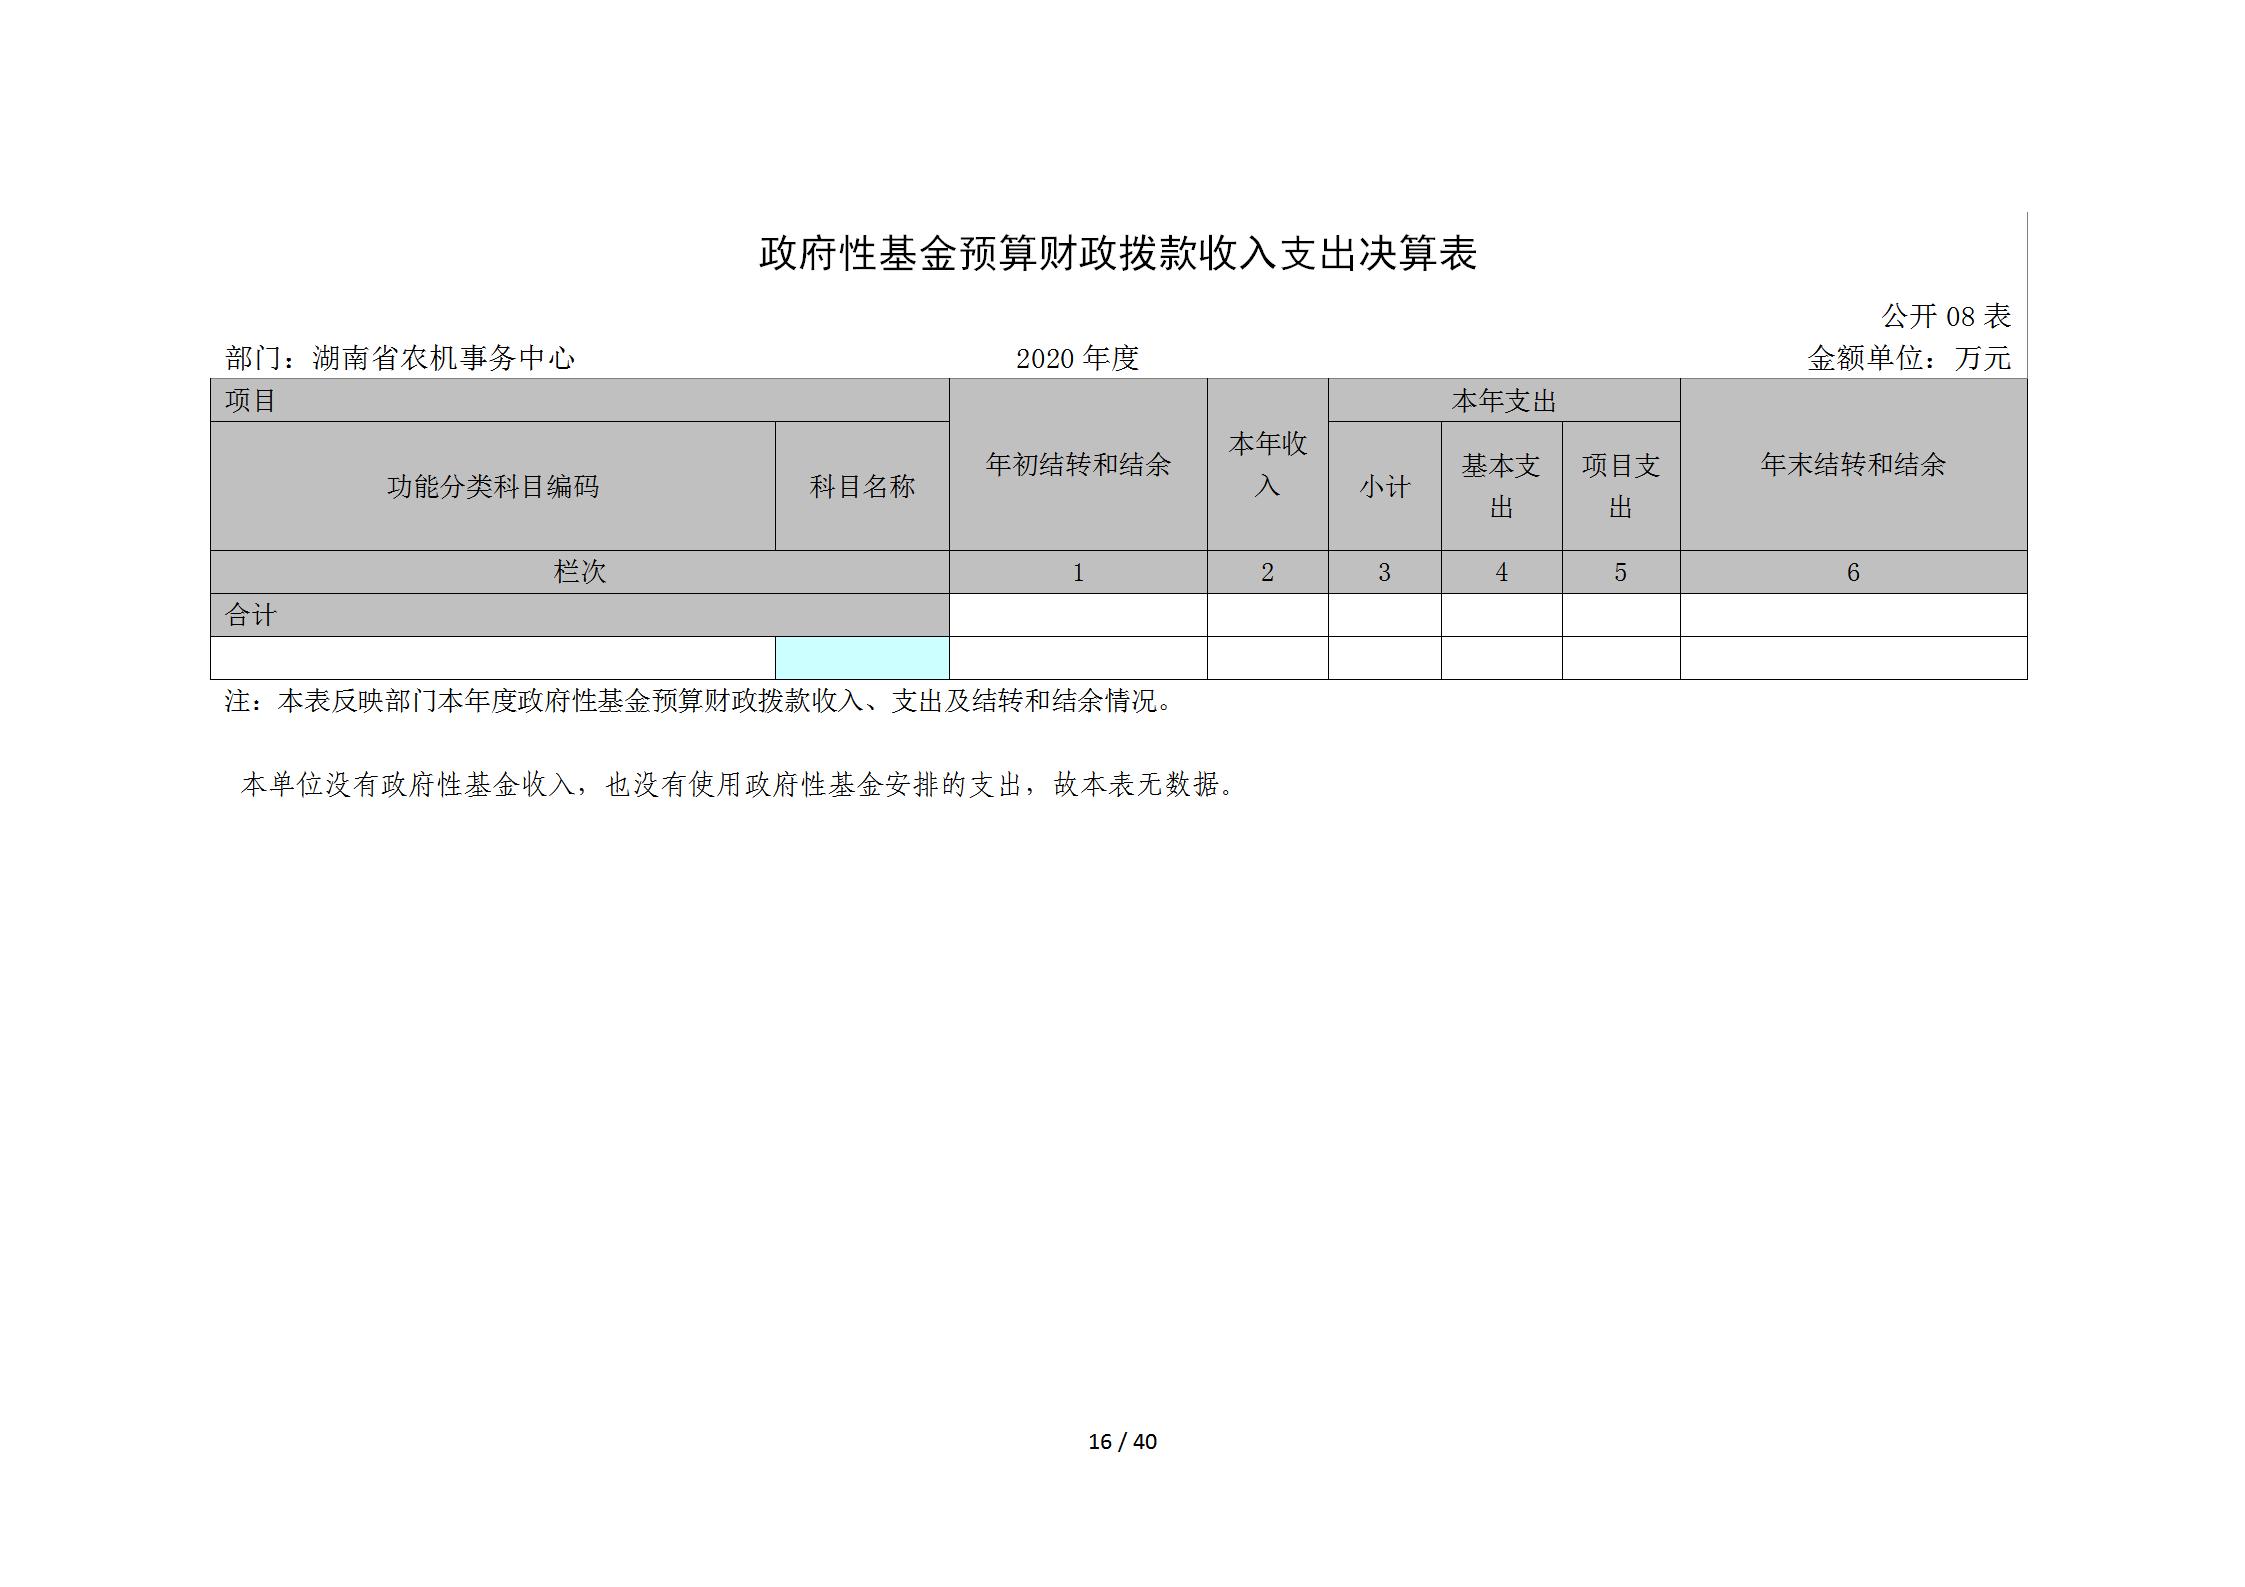Click column number 6 in 栏次 row
Image resolution: width=2245 pixels, height=1587 pixels.
[1853, 572]
